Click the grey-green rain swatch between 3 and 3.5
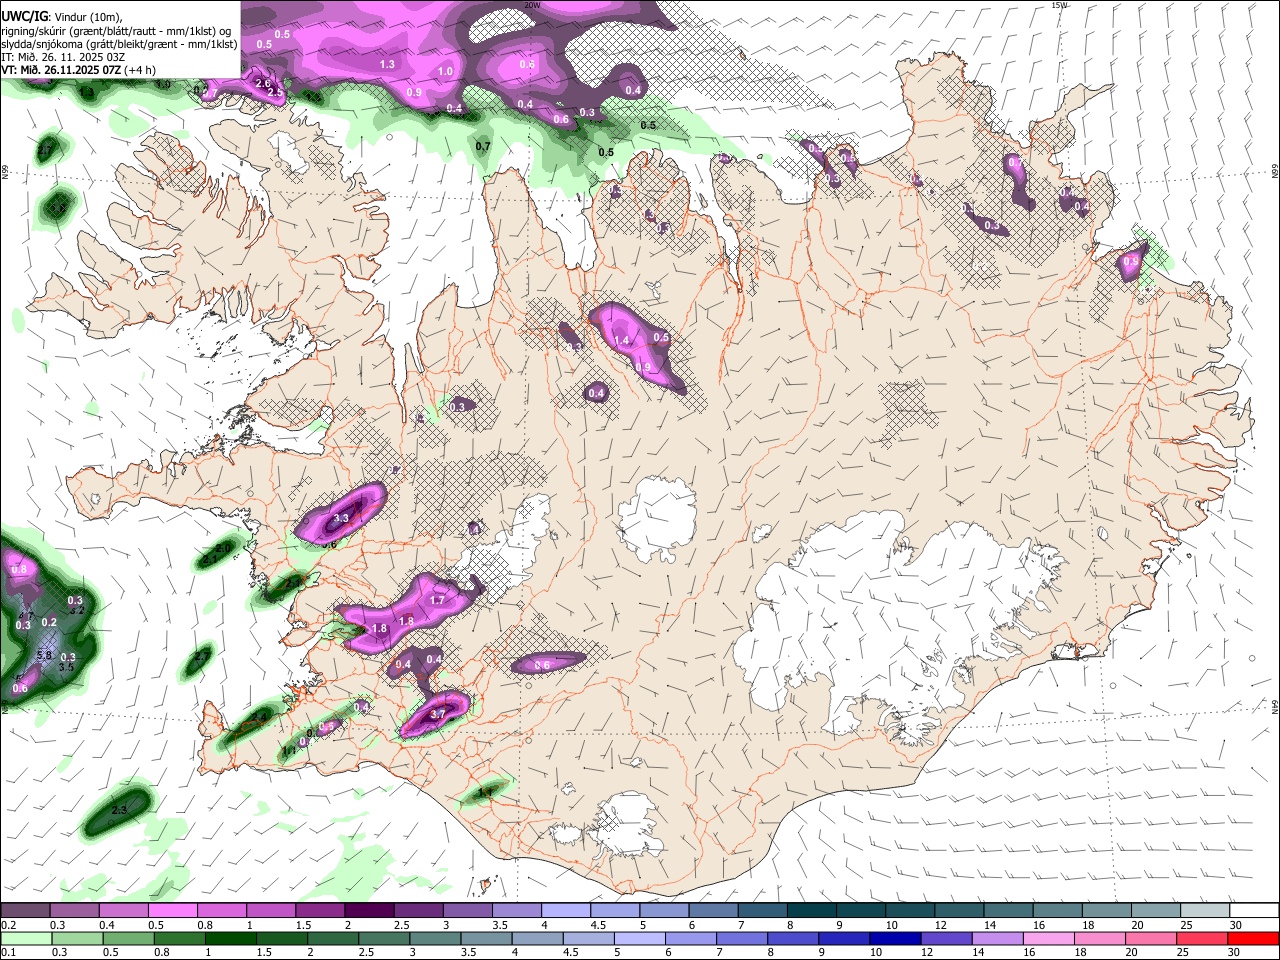The image size is (1280, 960). tap(435, 938)
